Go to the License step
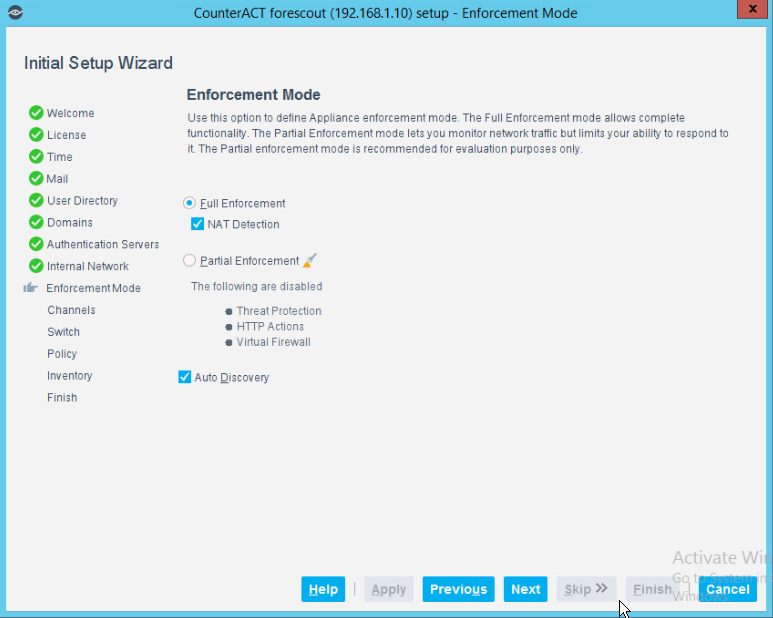The height and width of the screenshot is (618, 773). [67, 135]
